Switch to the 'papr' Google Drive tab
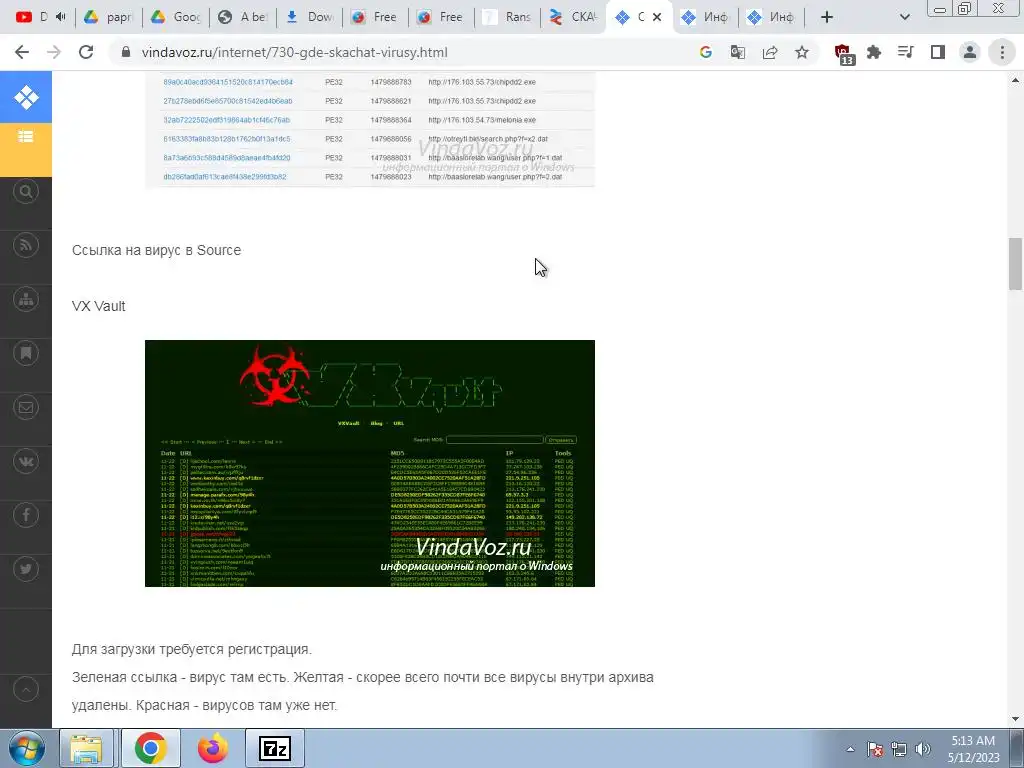The height and width of the screenshot is (768, 1024). tap(108, 17)
